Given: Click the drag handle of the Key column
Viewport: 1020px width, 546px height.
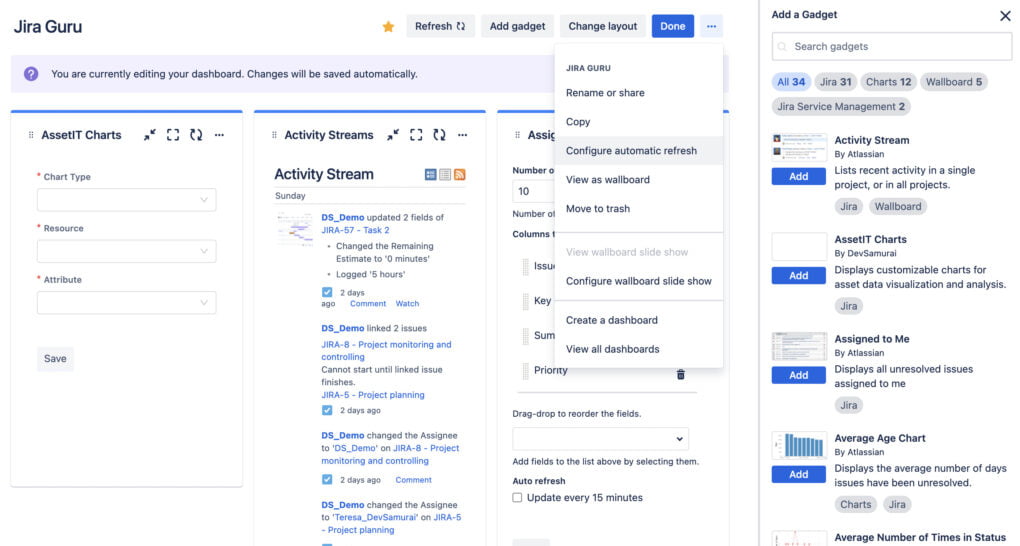Looking at the screenshot, I should tap(526, 301).
